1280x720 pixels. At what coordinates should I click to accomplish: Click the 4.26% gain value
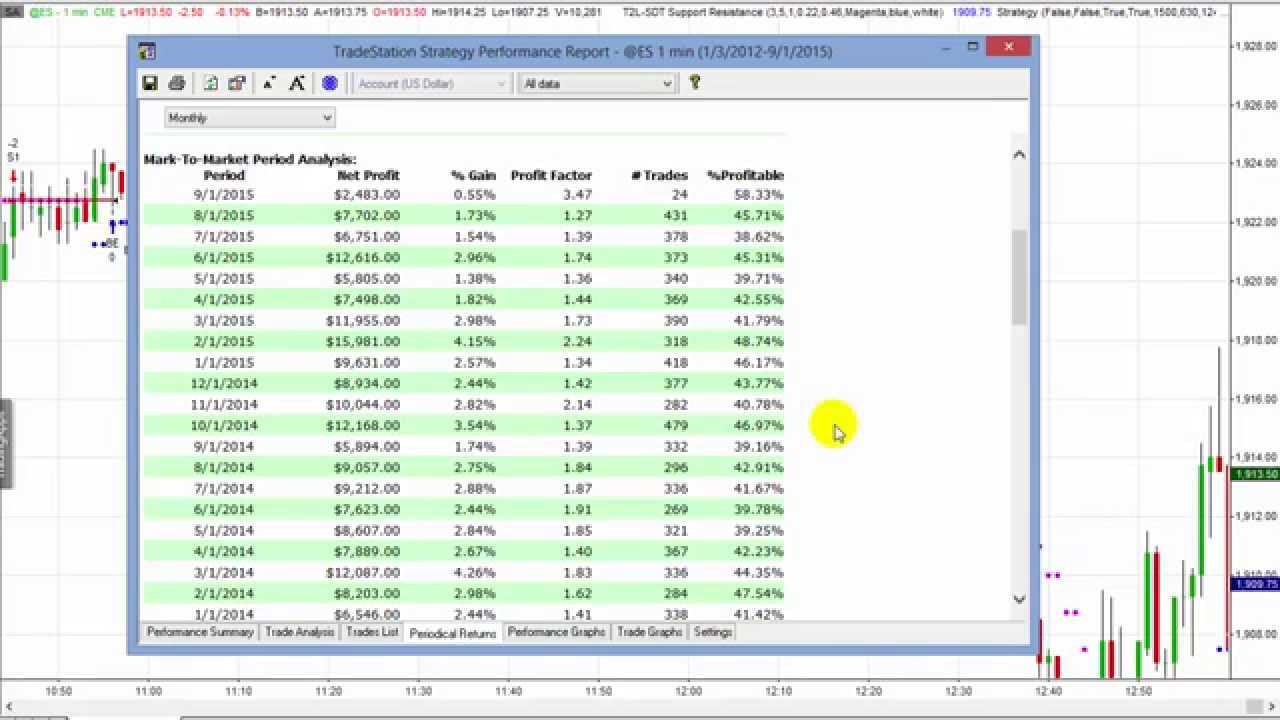point(474,573)
